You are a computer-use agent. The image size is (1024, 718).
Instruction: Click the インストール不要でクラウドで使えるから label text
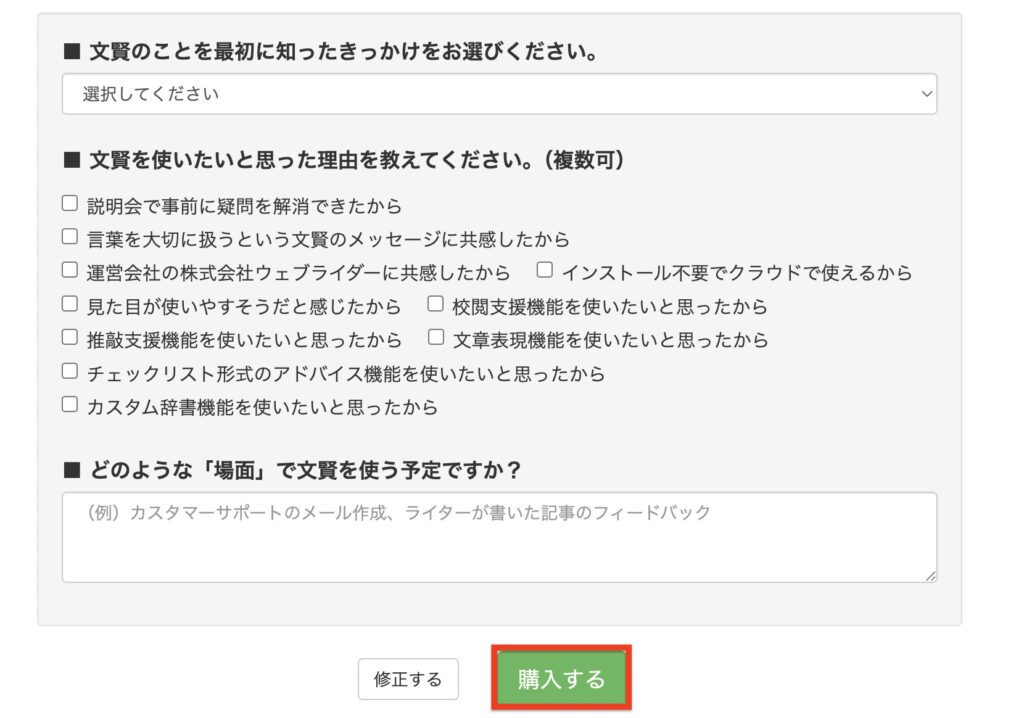(737, 273)
